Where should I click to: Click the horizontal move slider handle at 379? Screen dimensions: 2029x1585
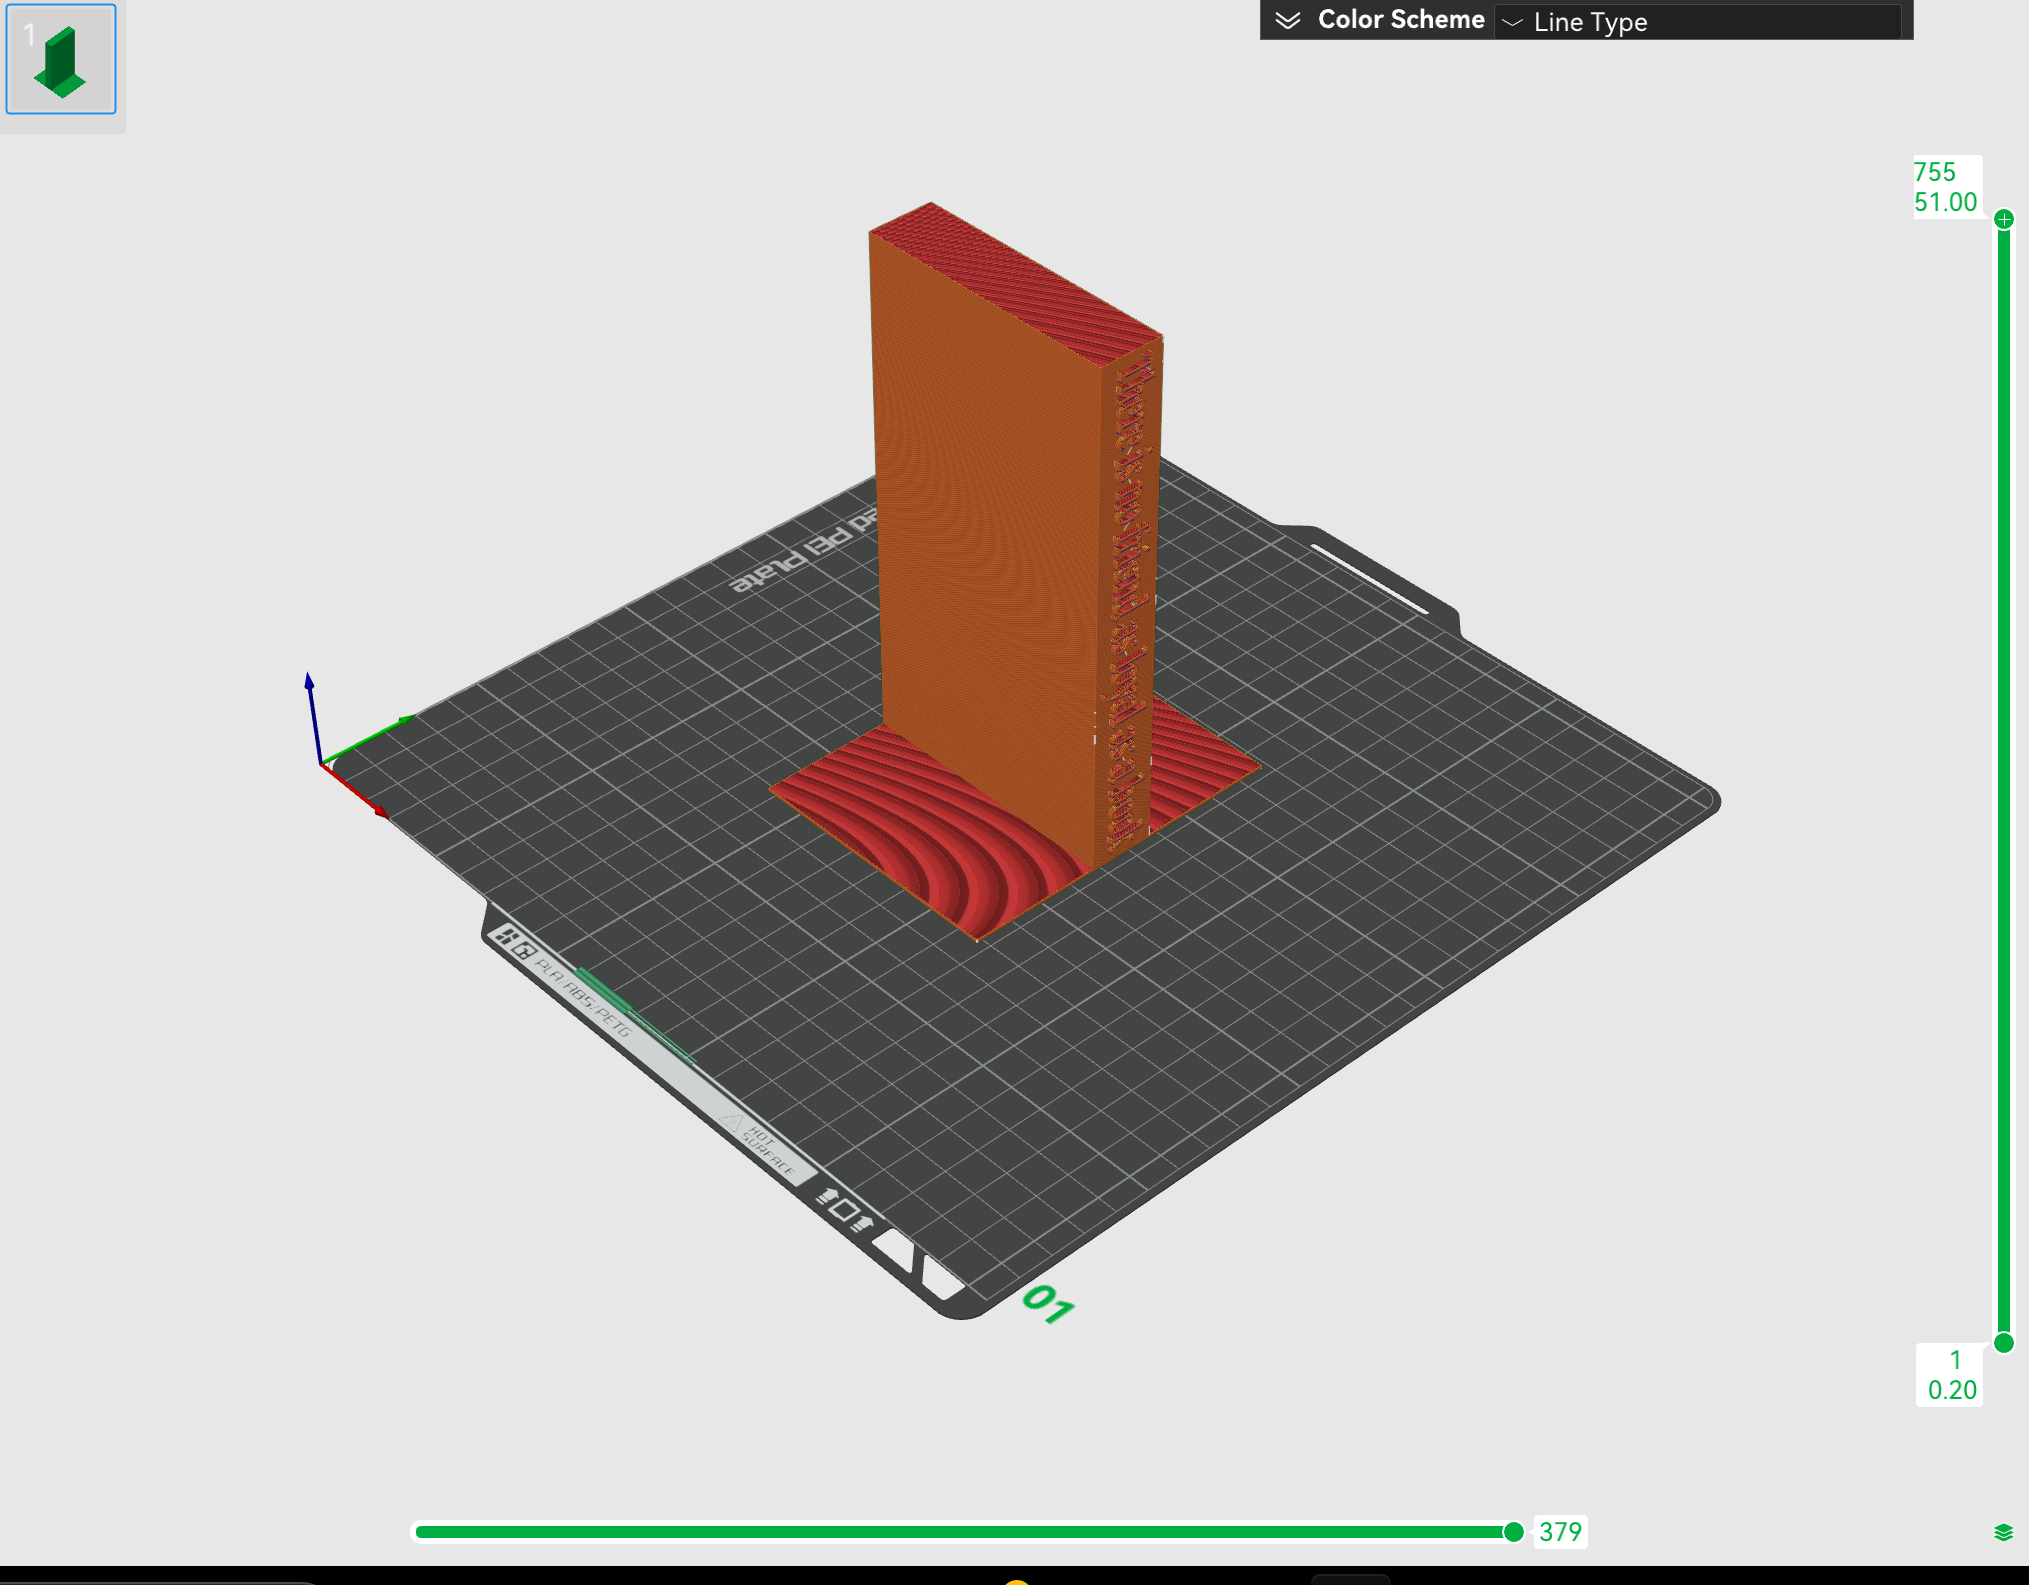click(x=1513, y=1532)
